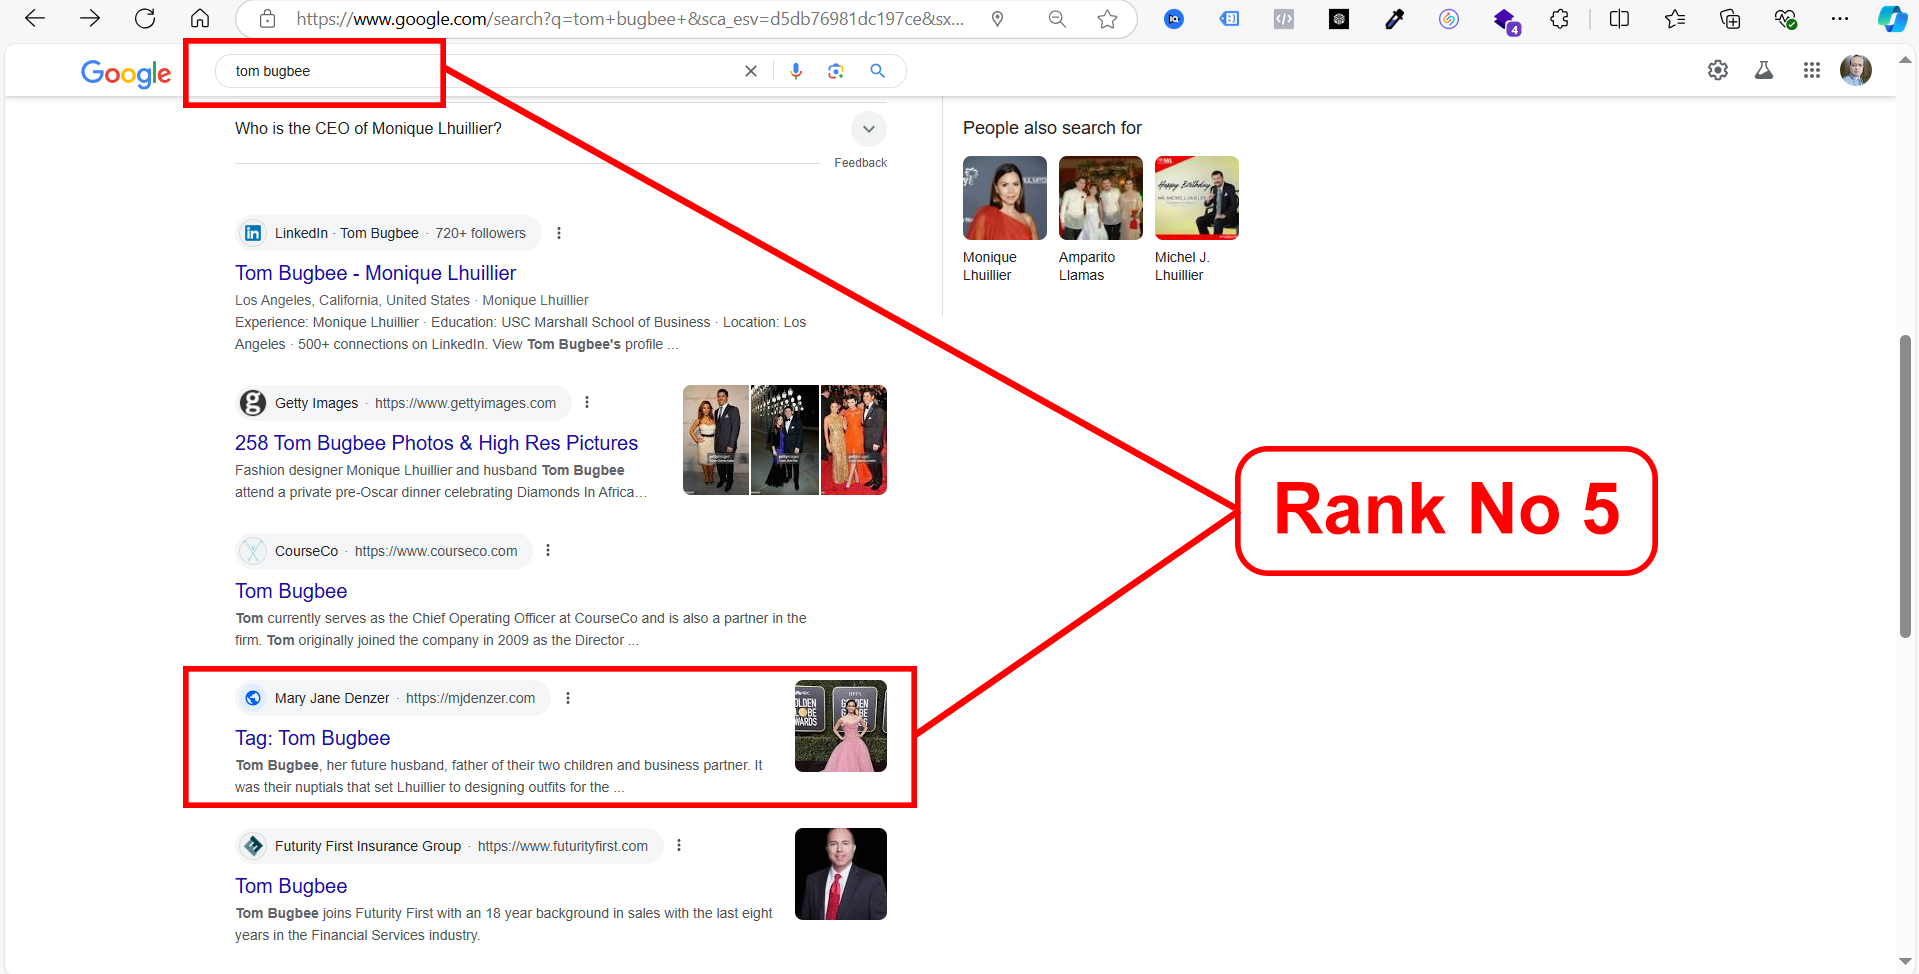
Task: Add page to favorites star icon
Action: [x=1107, y=19]
